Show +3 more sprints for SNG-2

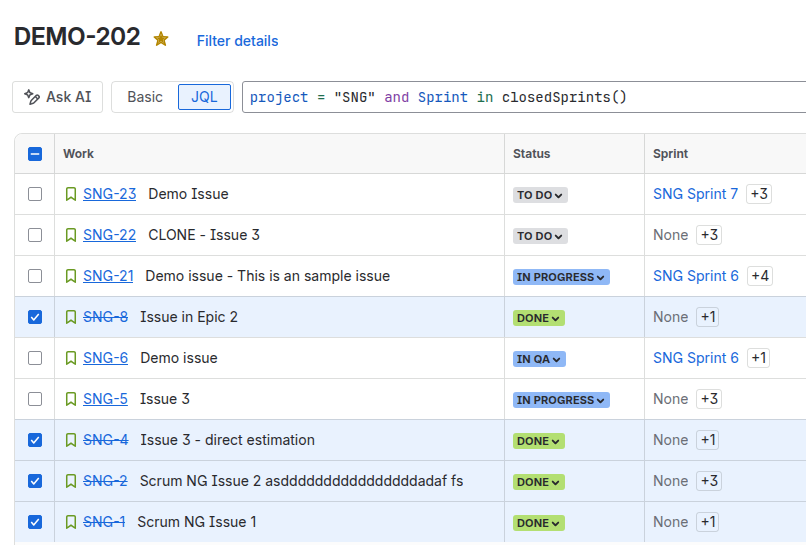[x=709, y=481]
